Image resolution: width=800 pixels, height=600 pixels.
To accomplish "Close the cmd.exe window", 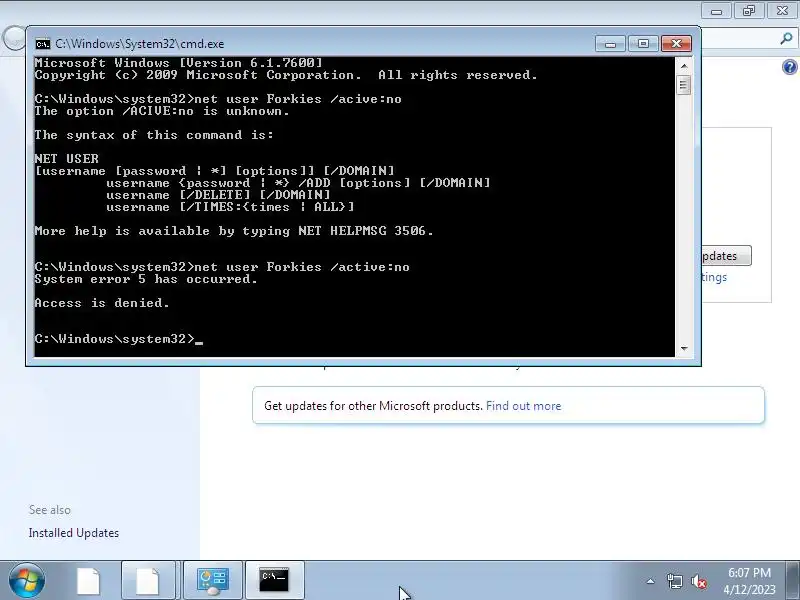I will [x=677, y=44].
